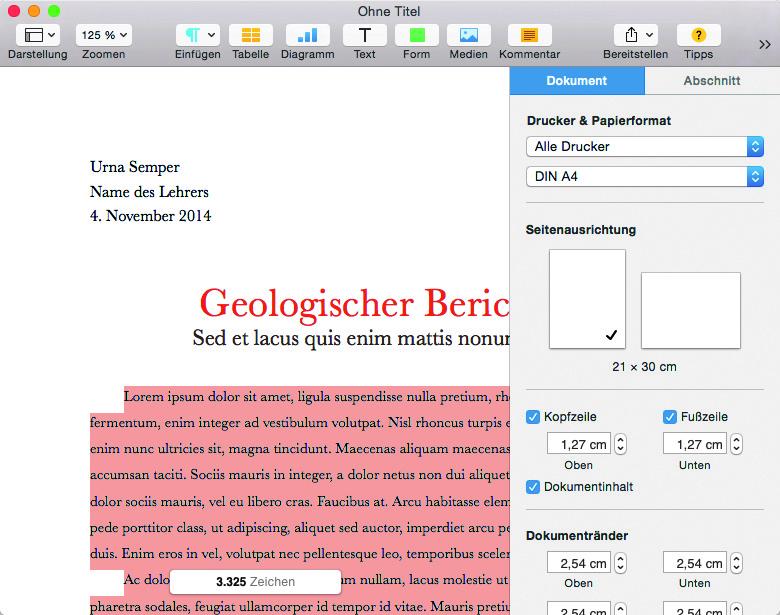
Task: Open the Medien media browser
Action: click(x=469, y=35)
